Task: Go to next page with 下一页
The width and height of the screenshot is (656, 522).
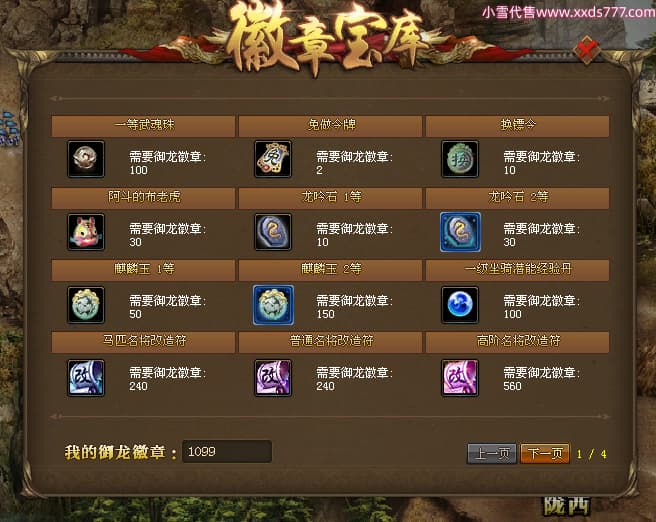Action: (x=545, y=453)
